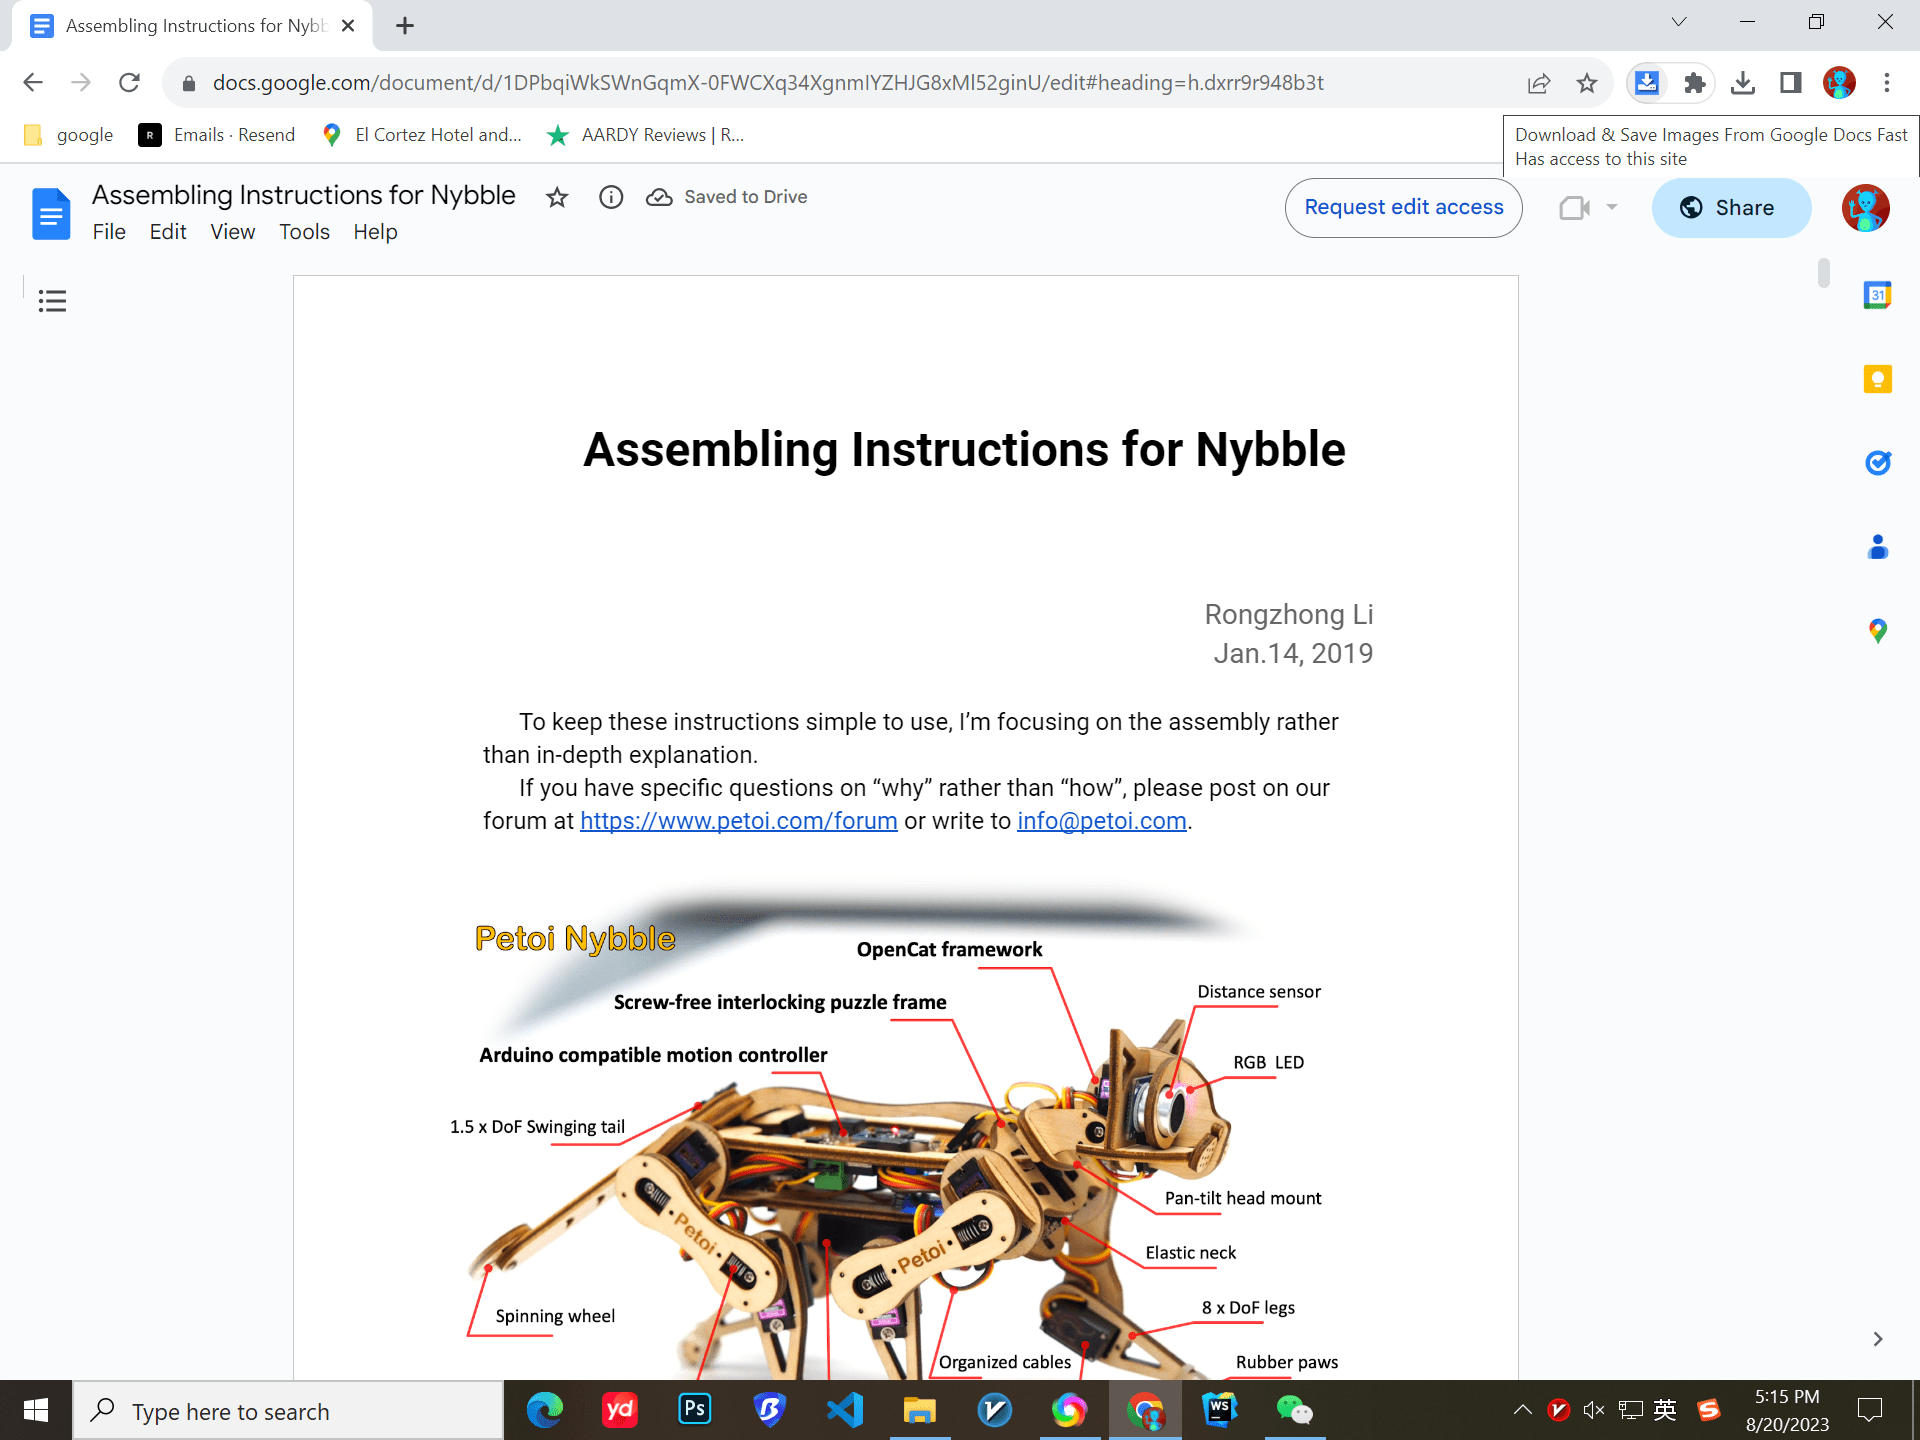The height and width of the screenshot is (1440, 1920).
Task: Open WebStorm from taskbar
Action: [x=1220, y=1410]
